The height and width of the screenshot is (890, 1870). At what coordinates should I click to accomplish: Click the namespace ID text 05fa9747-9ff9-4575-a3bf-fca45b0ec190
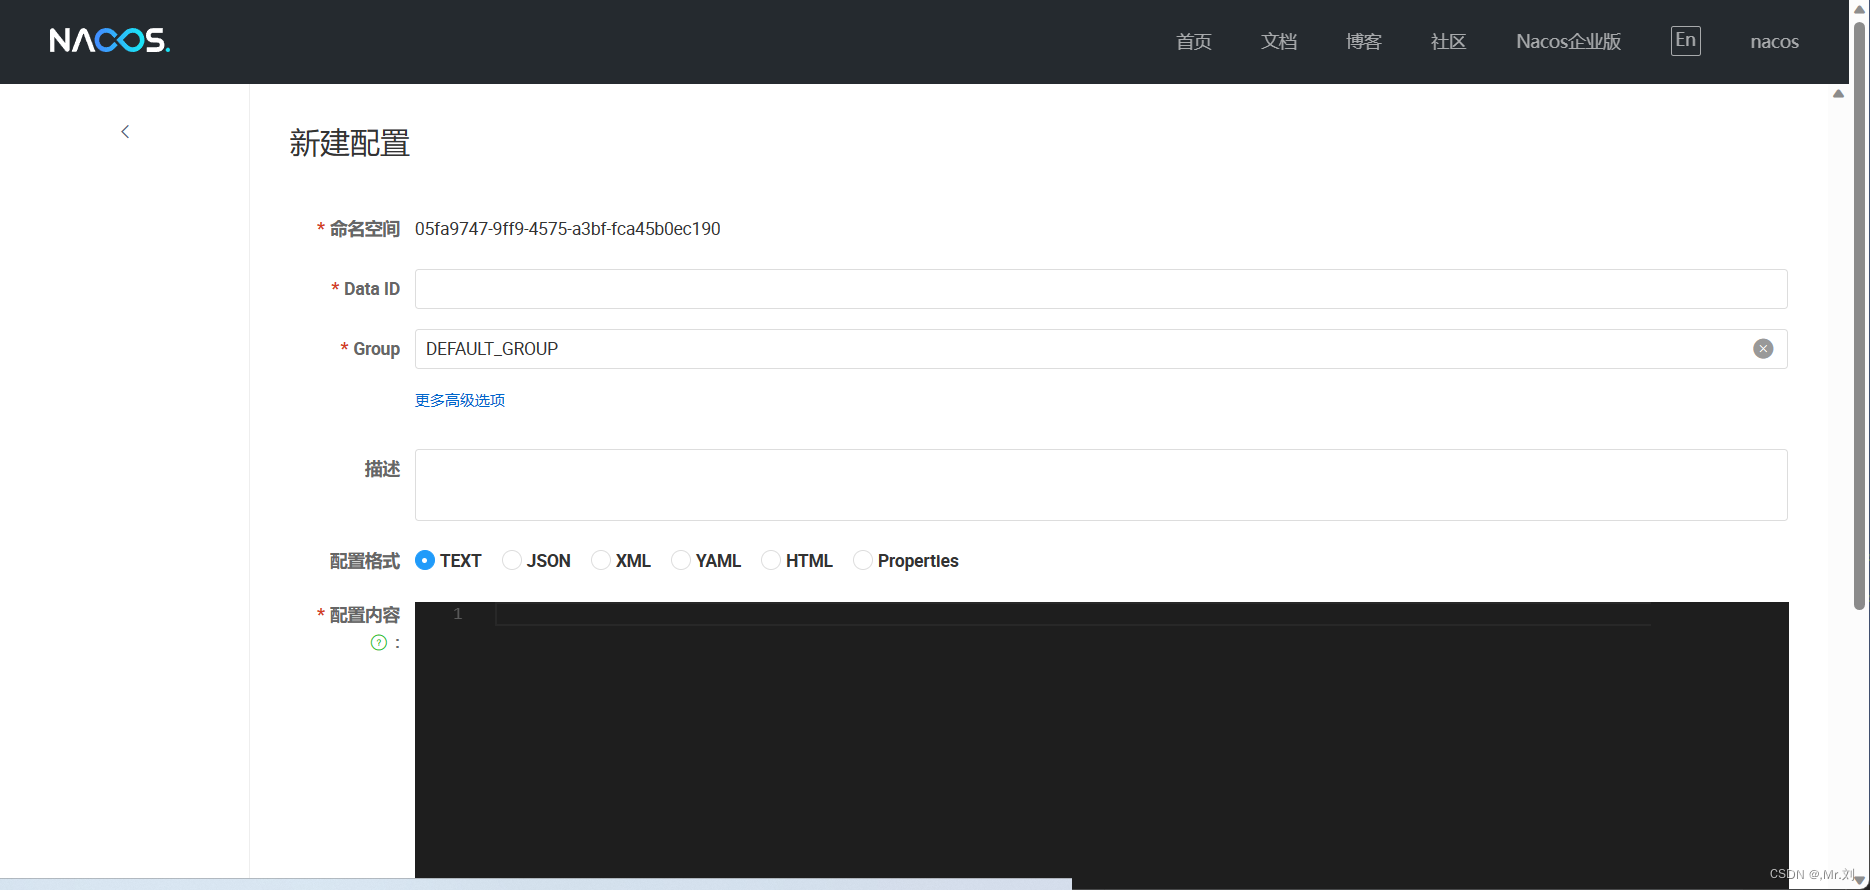(x=568, y=229)
